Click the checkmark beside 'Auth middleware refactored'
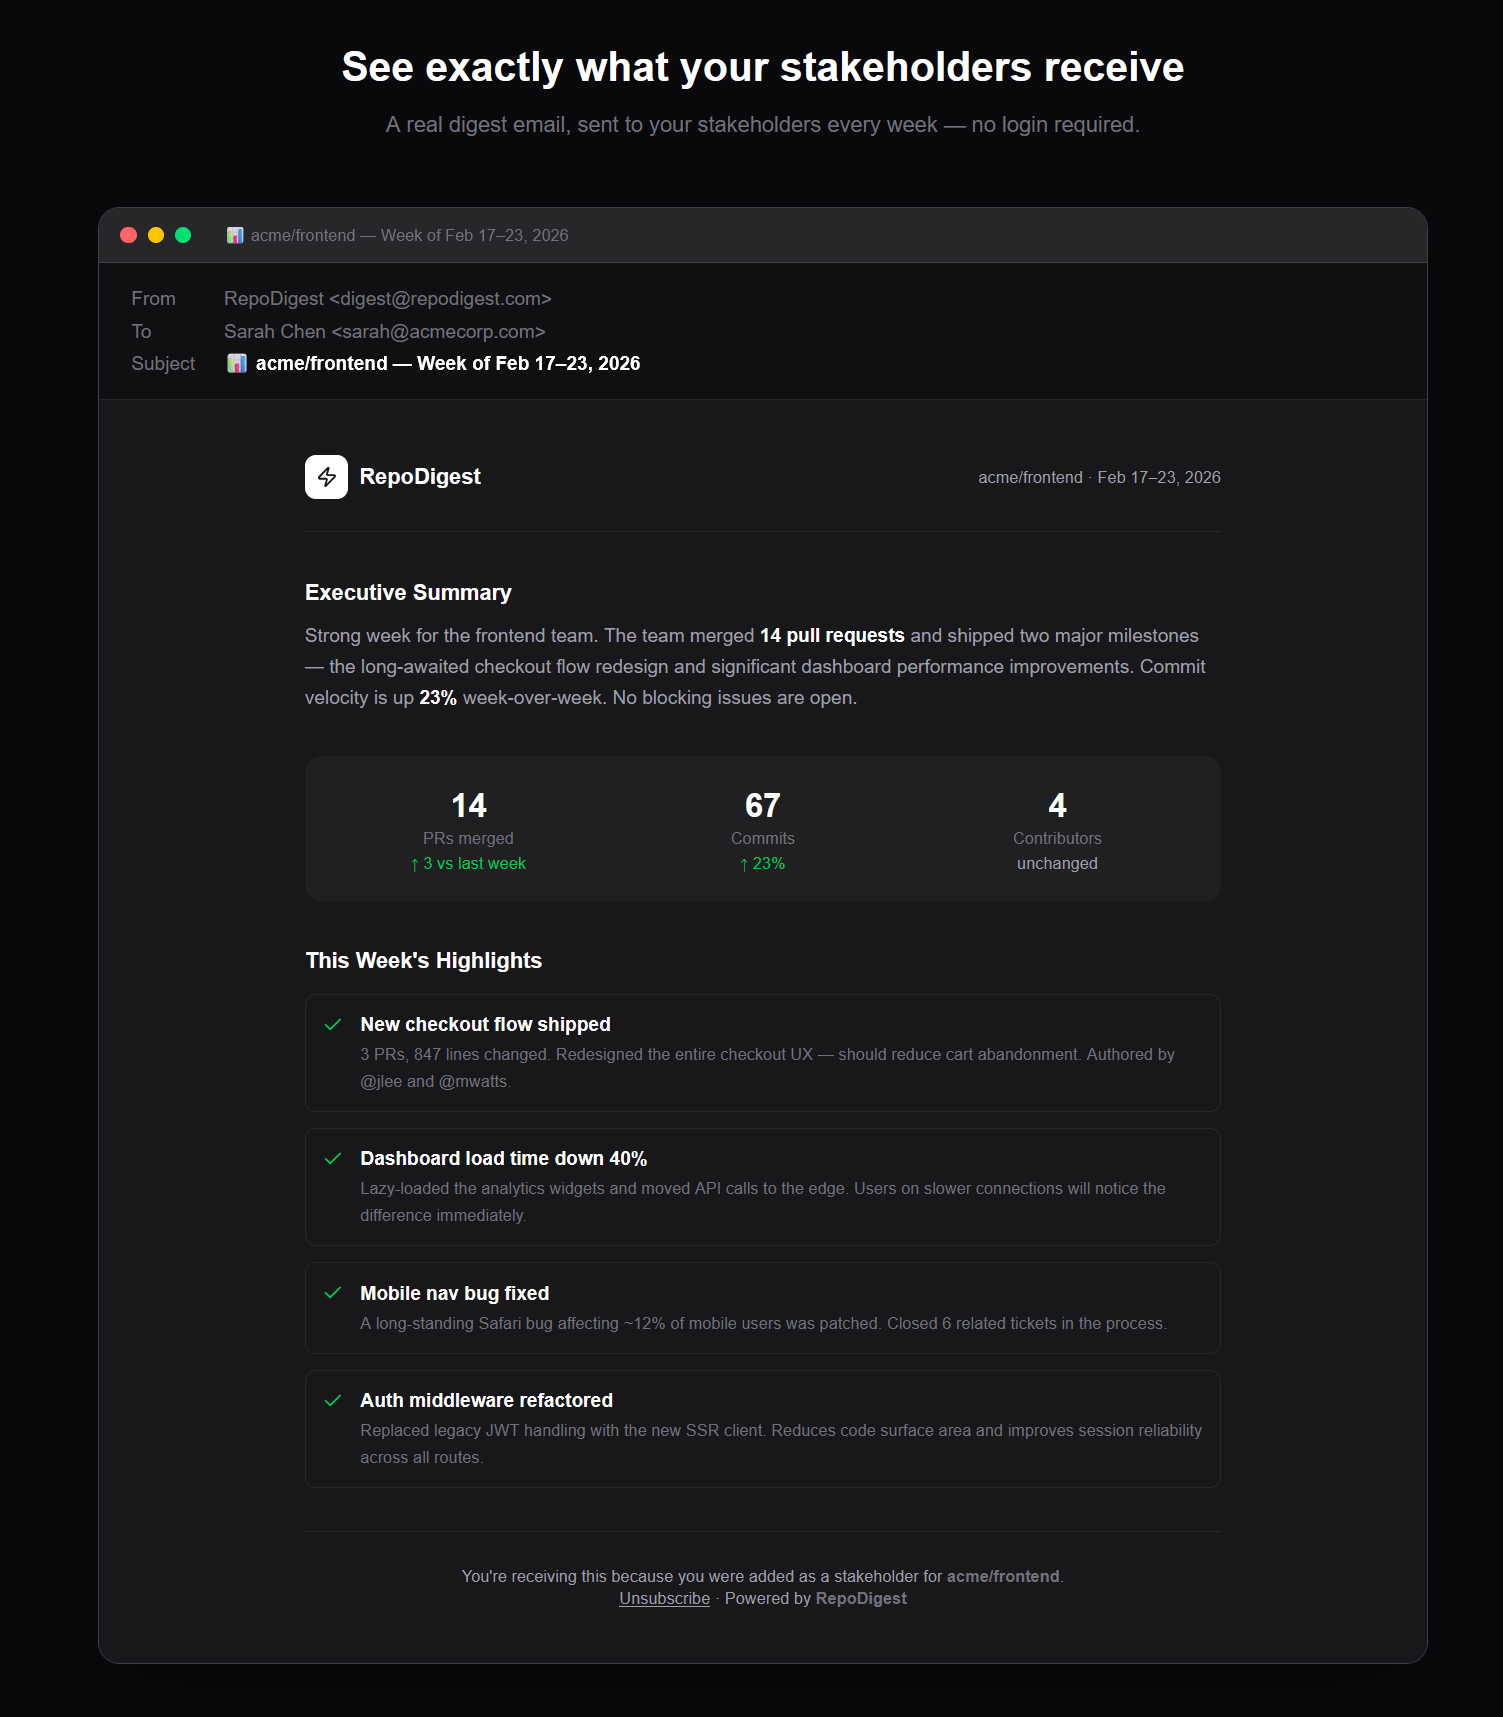The image size is (1503, 1717). click(x=333, y=1401)
